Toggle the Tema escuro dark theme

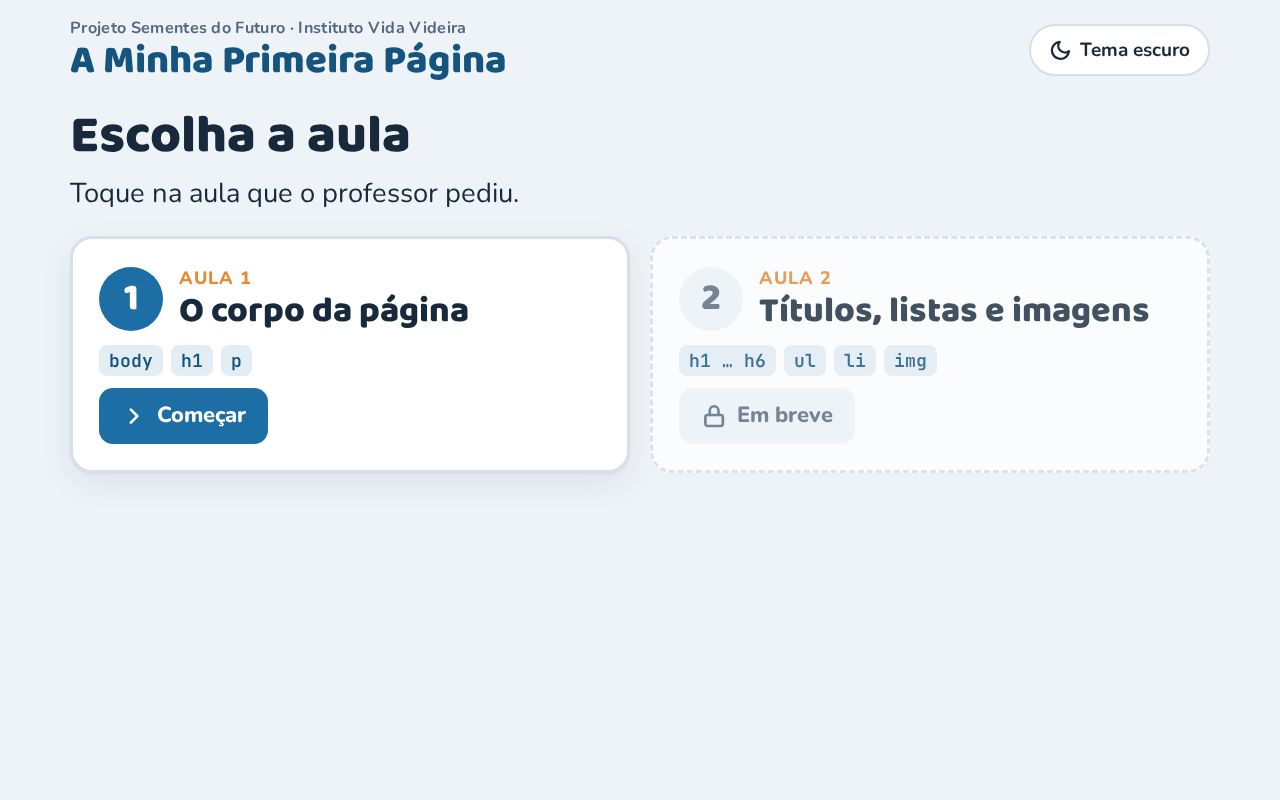[x=1119, y=50]
